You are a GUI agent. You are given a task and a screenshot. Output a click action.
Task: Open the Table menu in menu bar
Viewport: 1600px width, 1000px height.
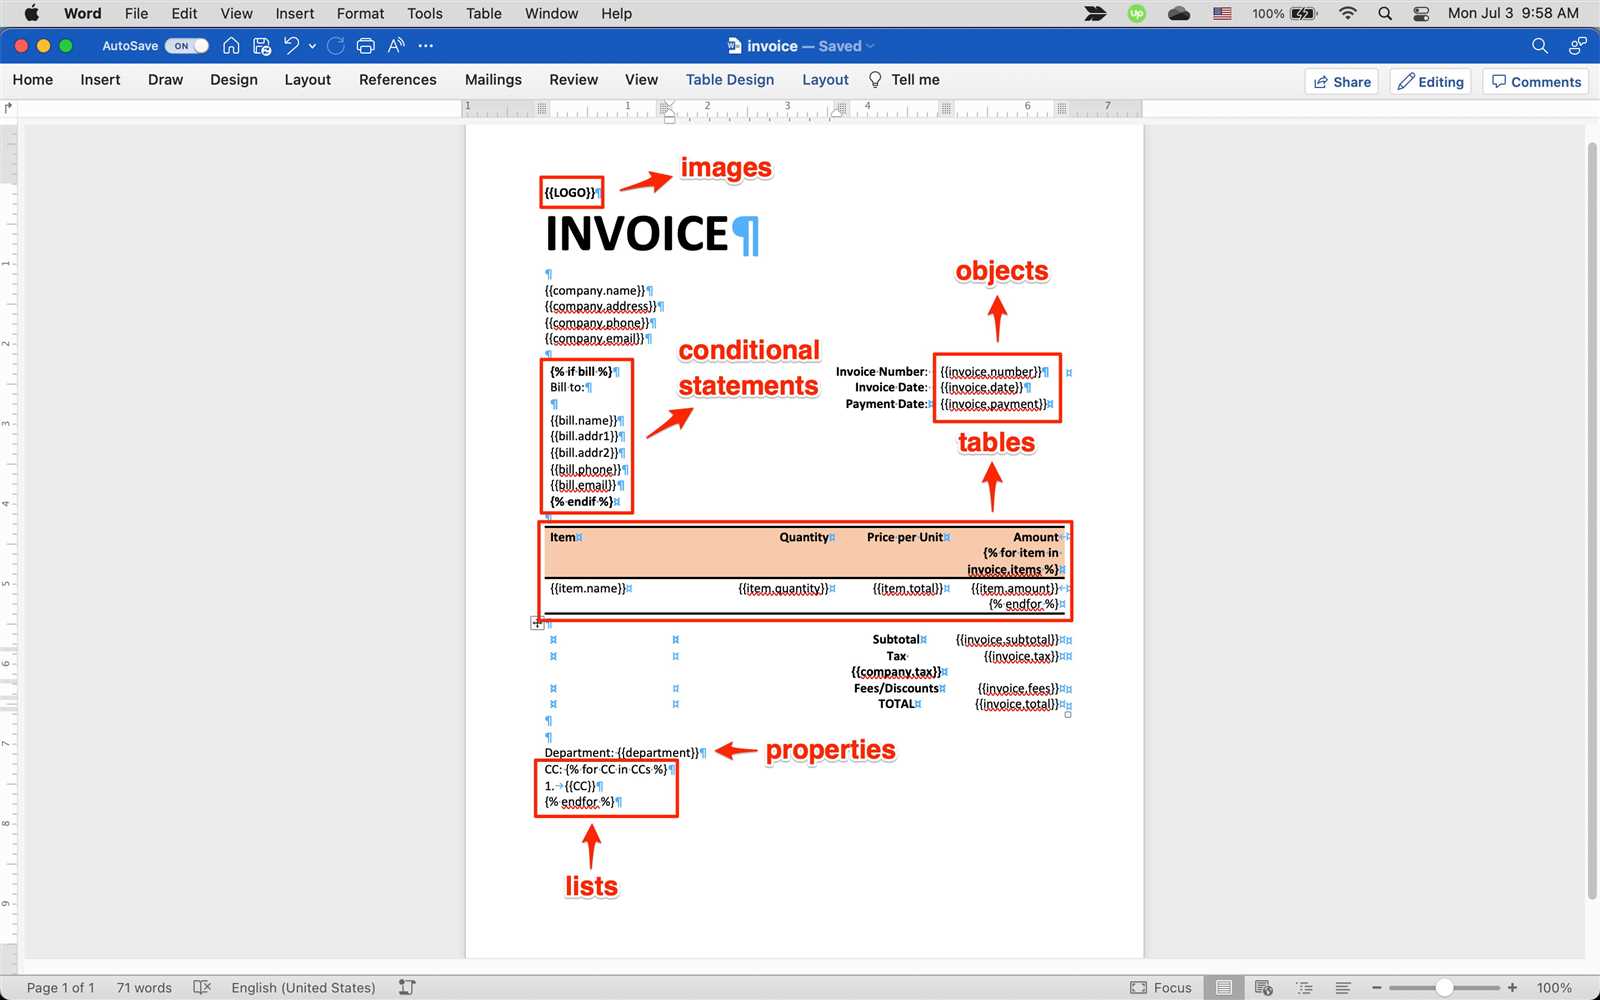click(x=484, y=13)
